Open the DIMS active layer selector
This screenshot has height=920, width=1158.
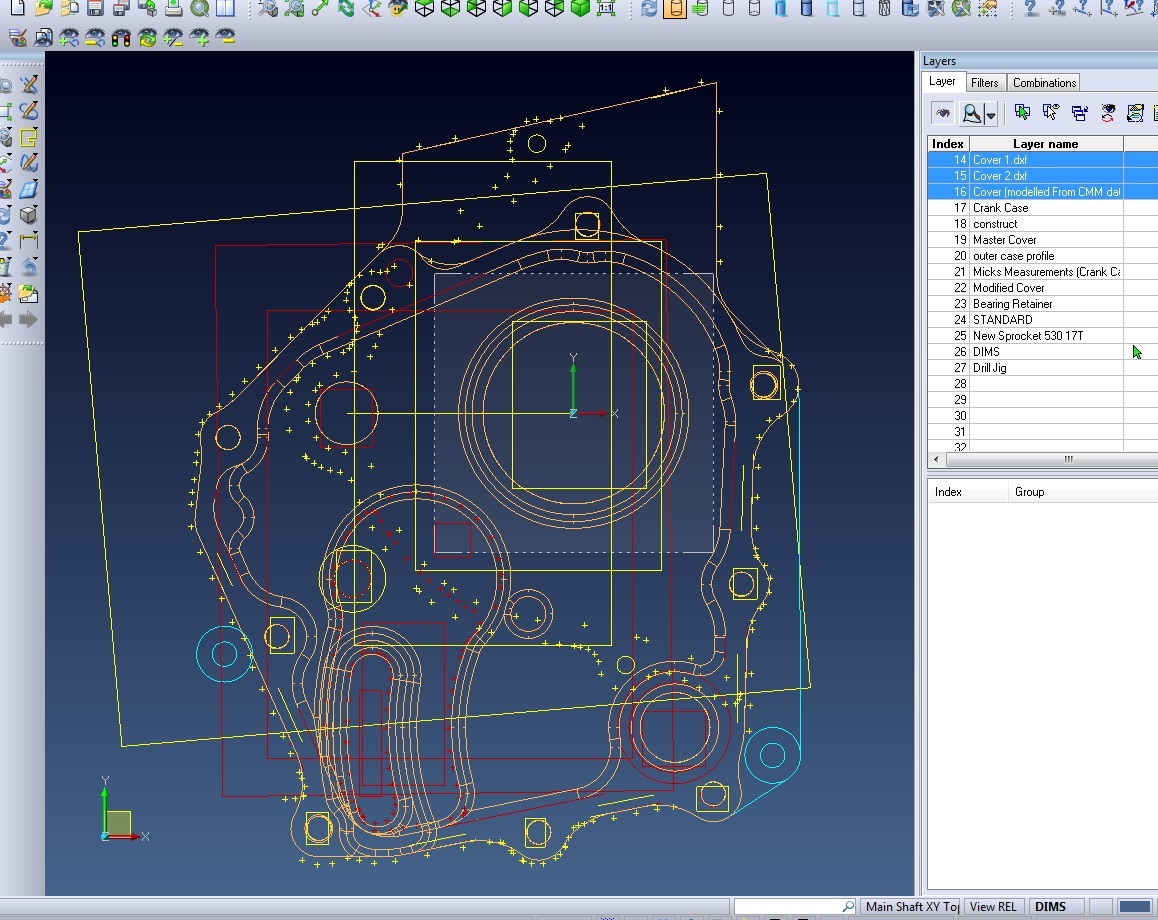pos(1050,907)
